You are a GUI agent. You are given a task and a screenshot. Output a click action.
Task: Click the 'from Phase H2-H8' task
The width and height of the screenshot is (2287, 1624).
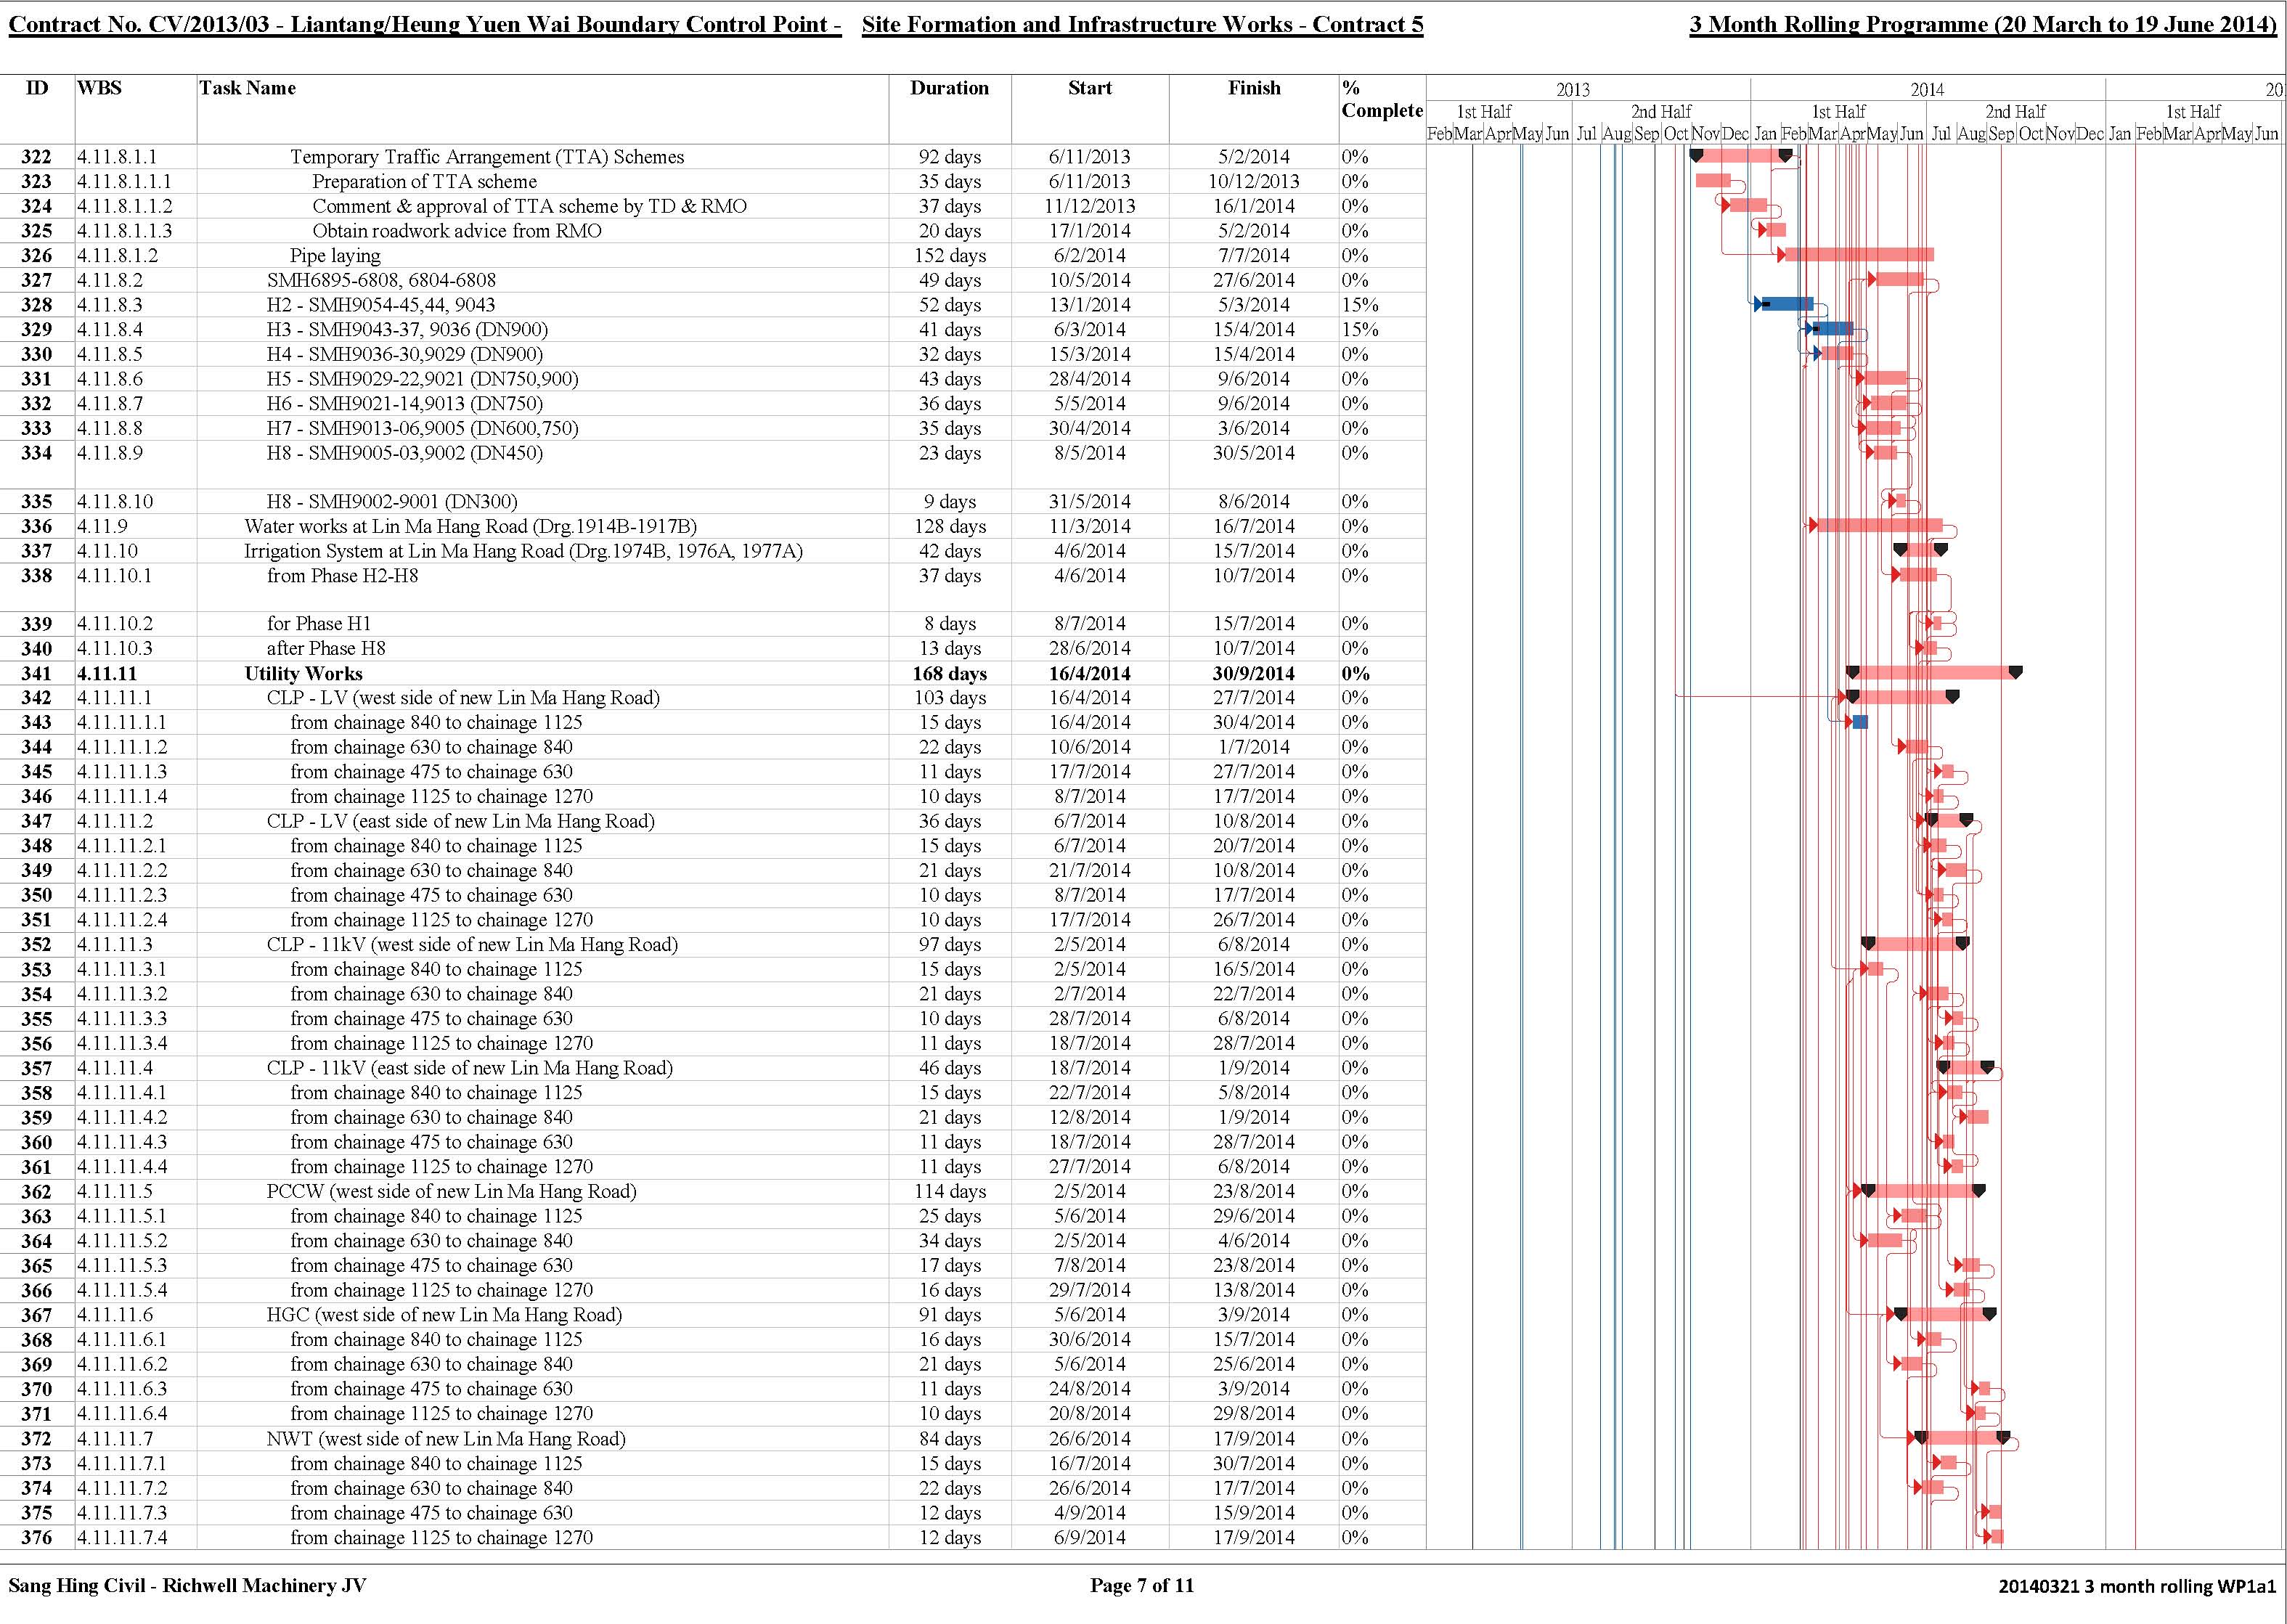[x=342, y=576]
